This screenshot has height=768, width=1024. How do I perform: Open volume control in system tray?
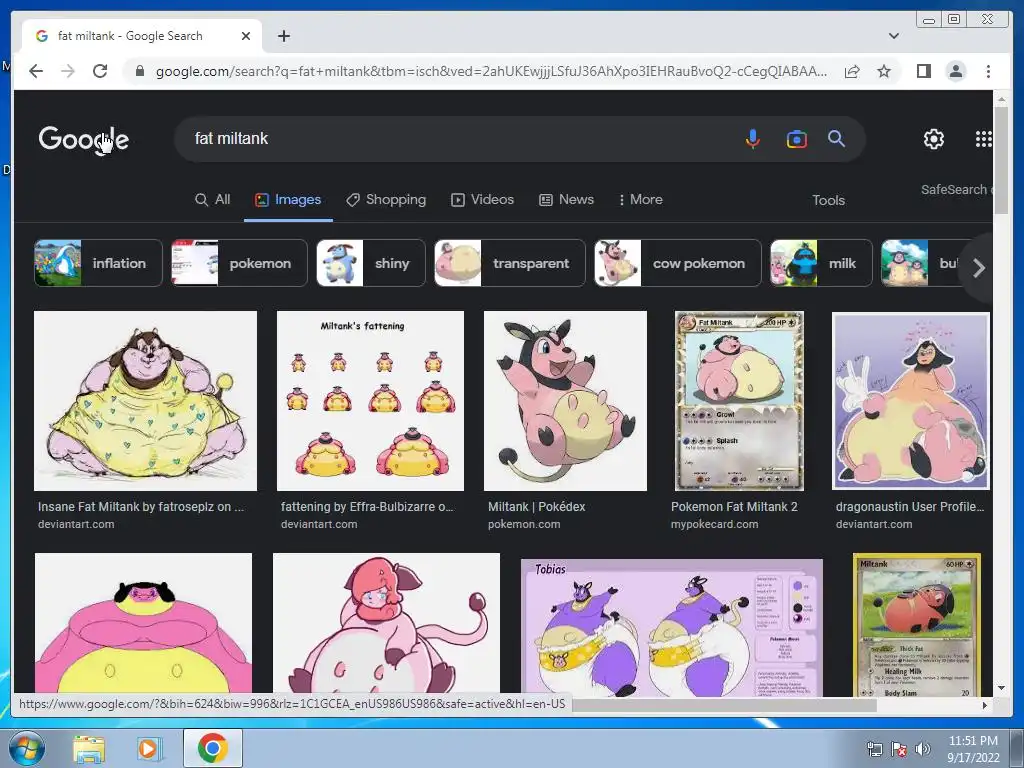point(922,749)
